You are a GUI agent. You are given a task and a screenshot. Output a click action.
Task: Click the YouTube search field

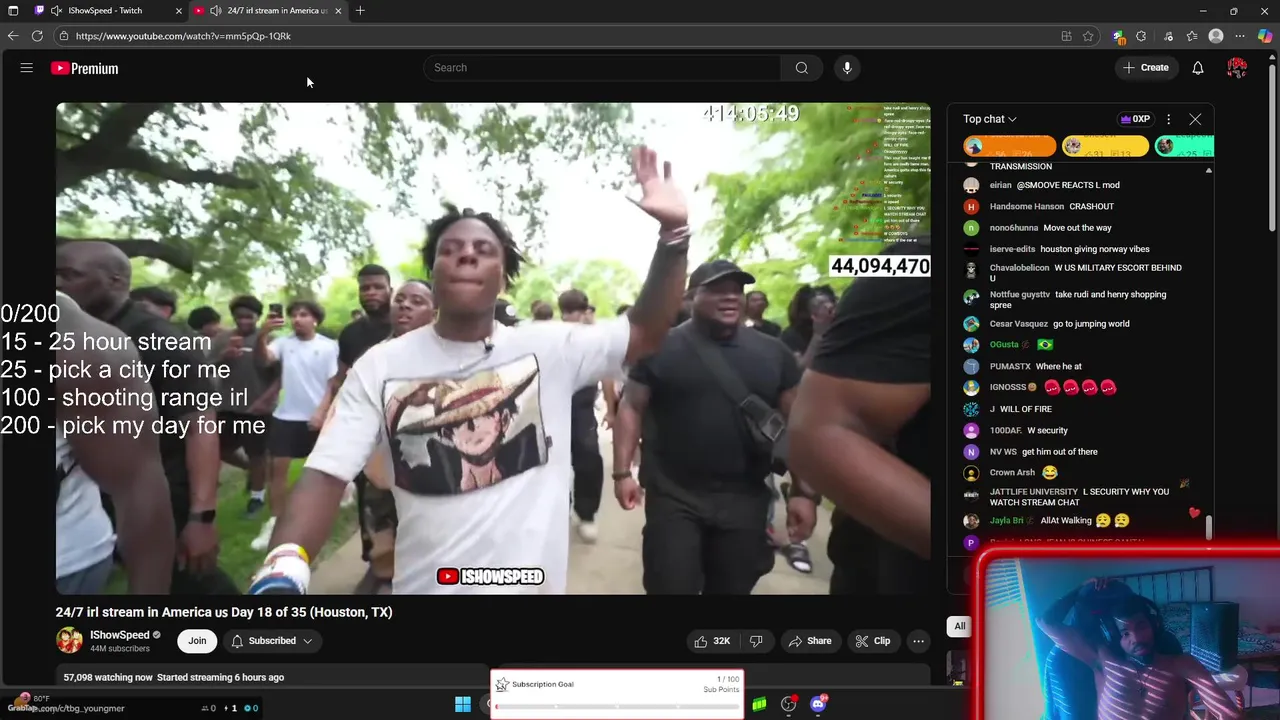[x=602, y=68]
